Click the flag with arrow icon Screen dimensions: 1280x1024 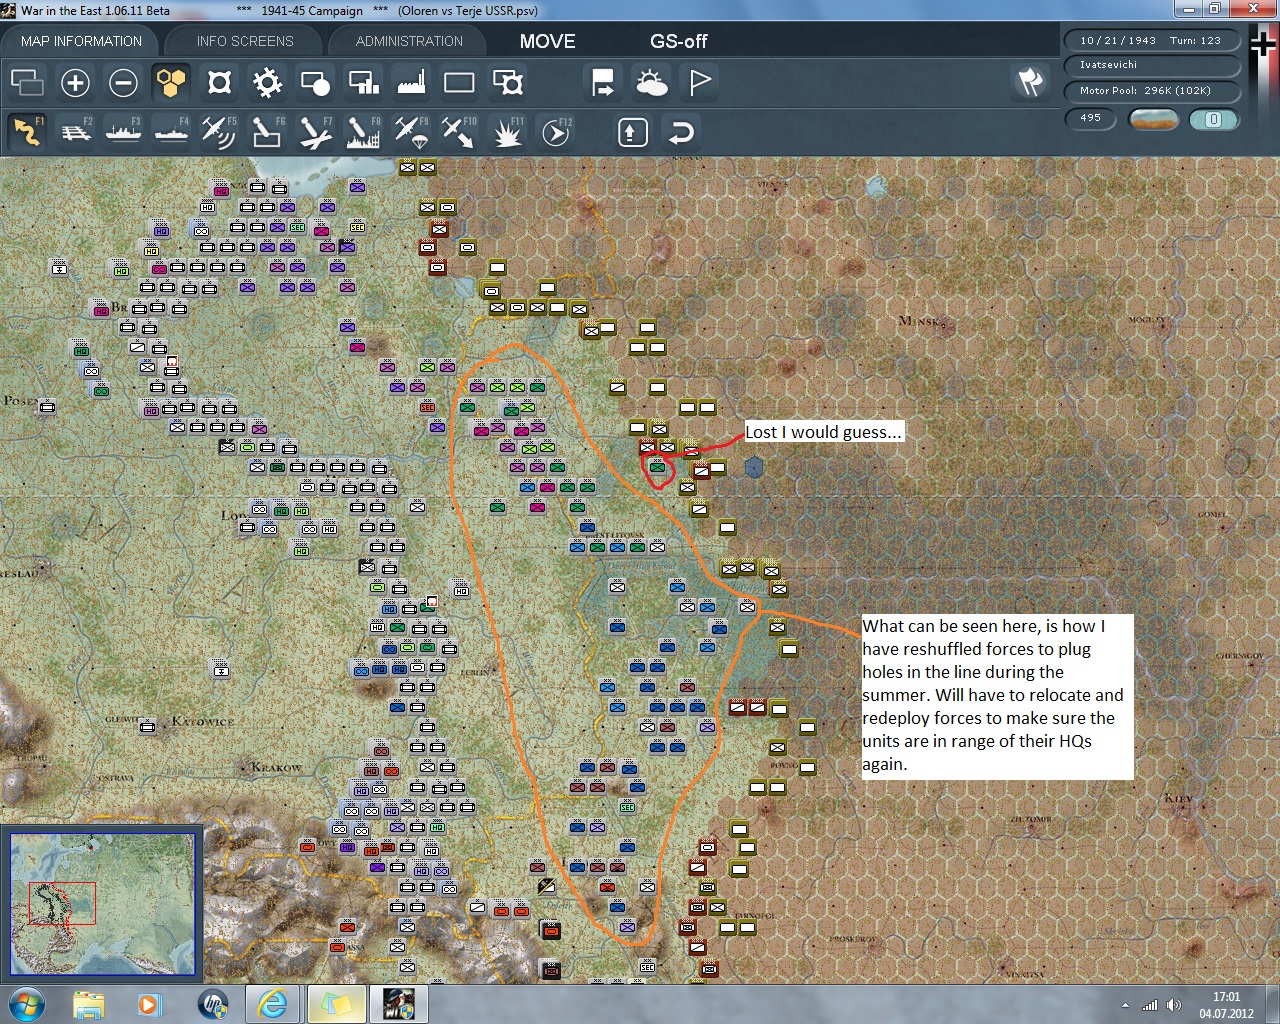point(603,82)
